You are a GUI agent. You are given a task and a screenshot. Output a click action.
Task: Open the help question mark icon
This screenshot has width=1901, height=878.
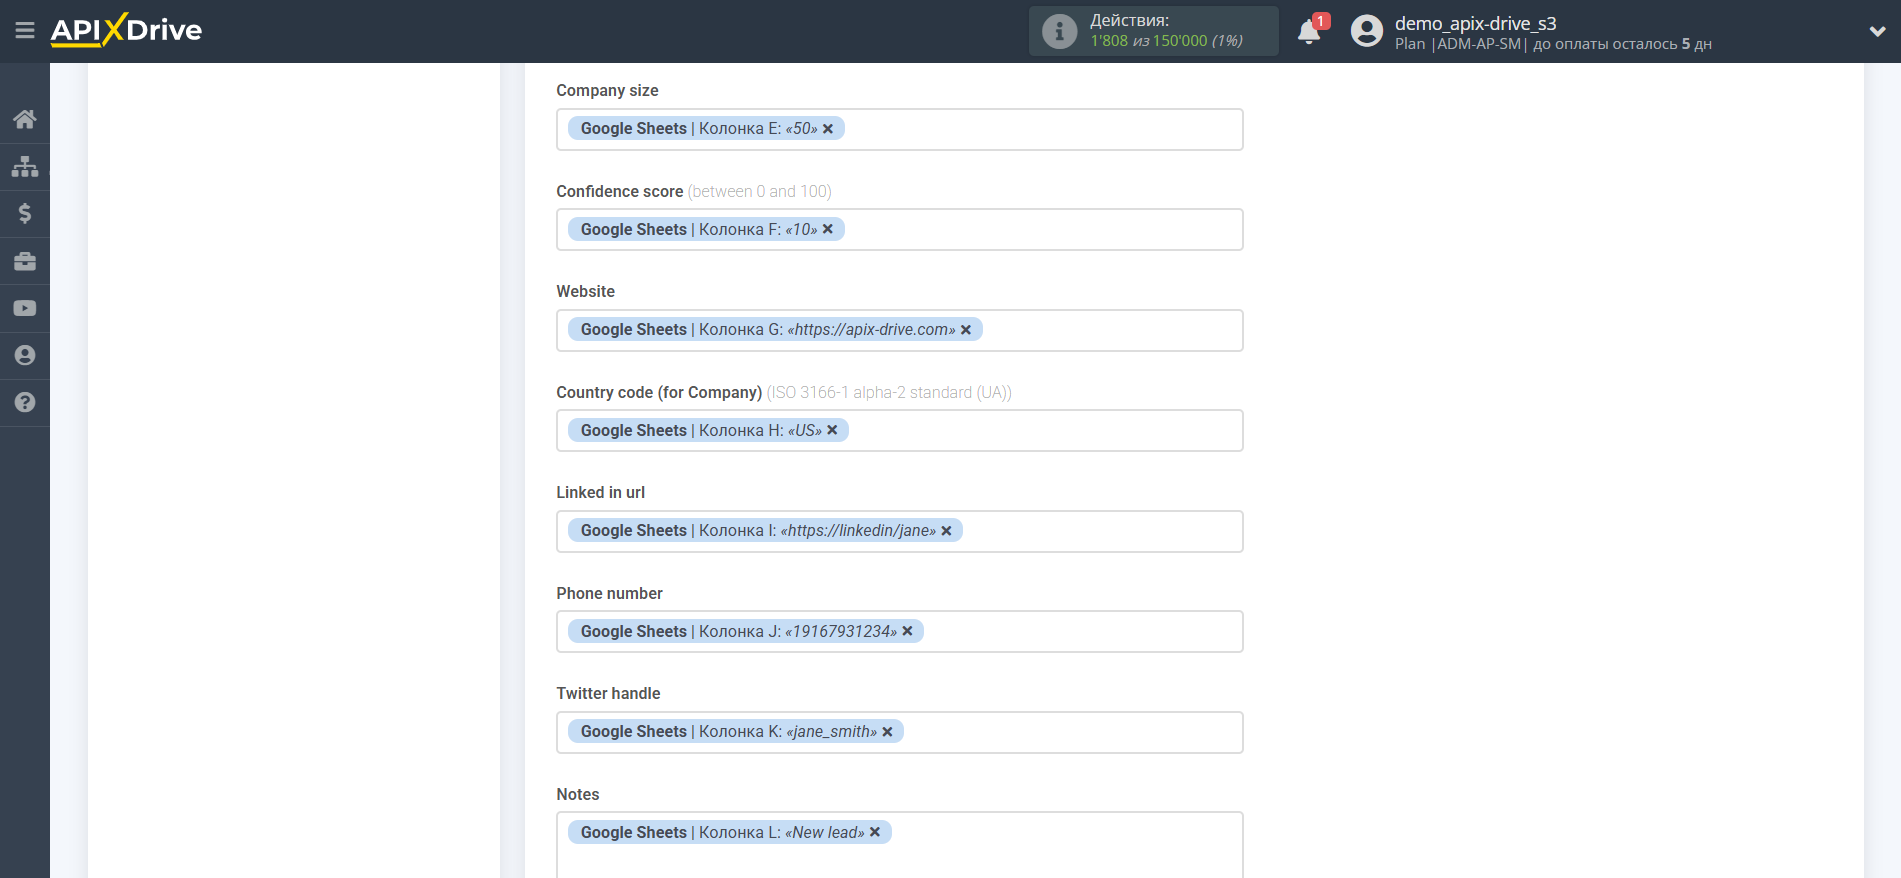coord(25,402)
